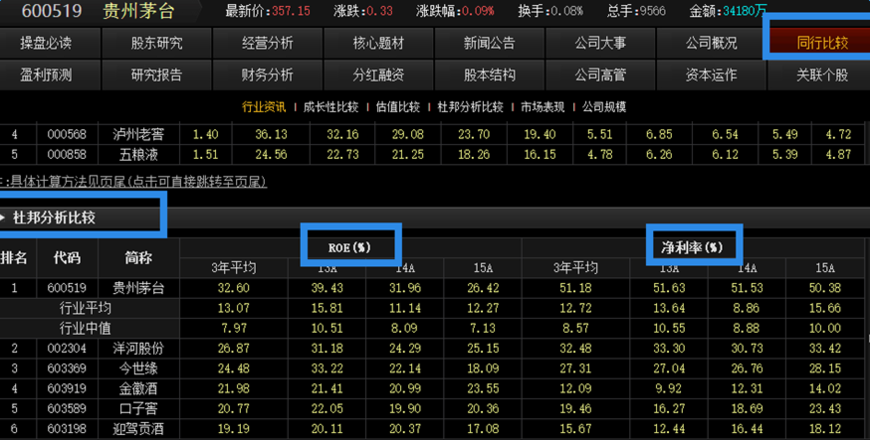Select 贵州茅台 row in 杜邦 table
The height and width of the screenshot is (440, 870).
pos(138,288)
